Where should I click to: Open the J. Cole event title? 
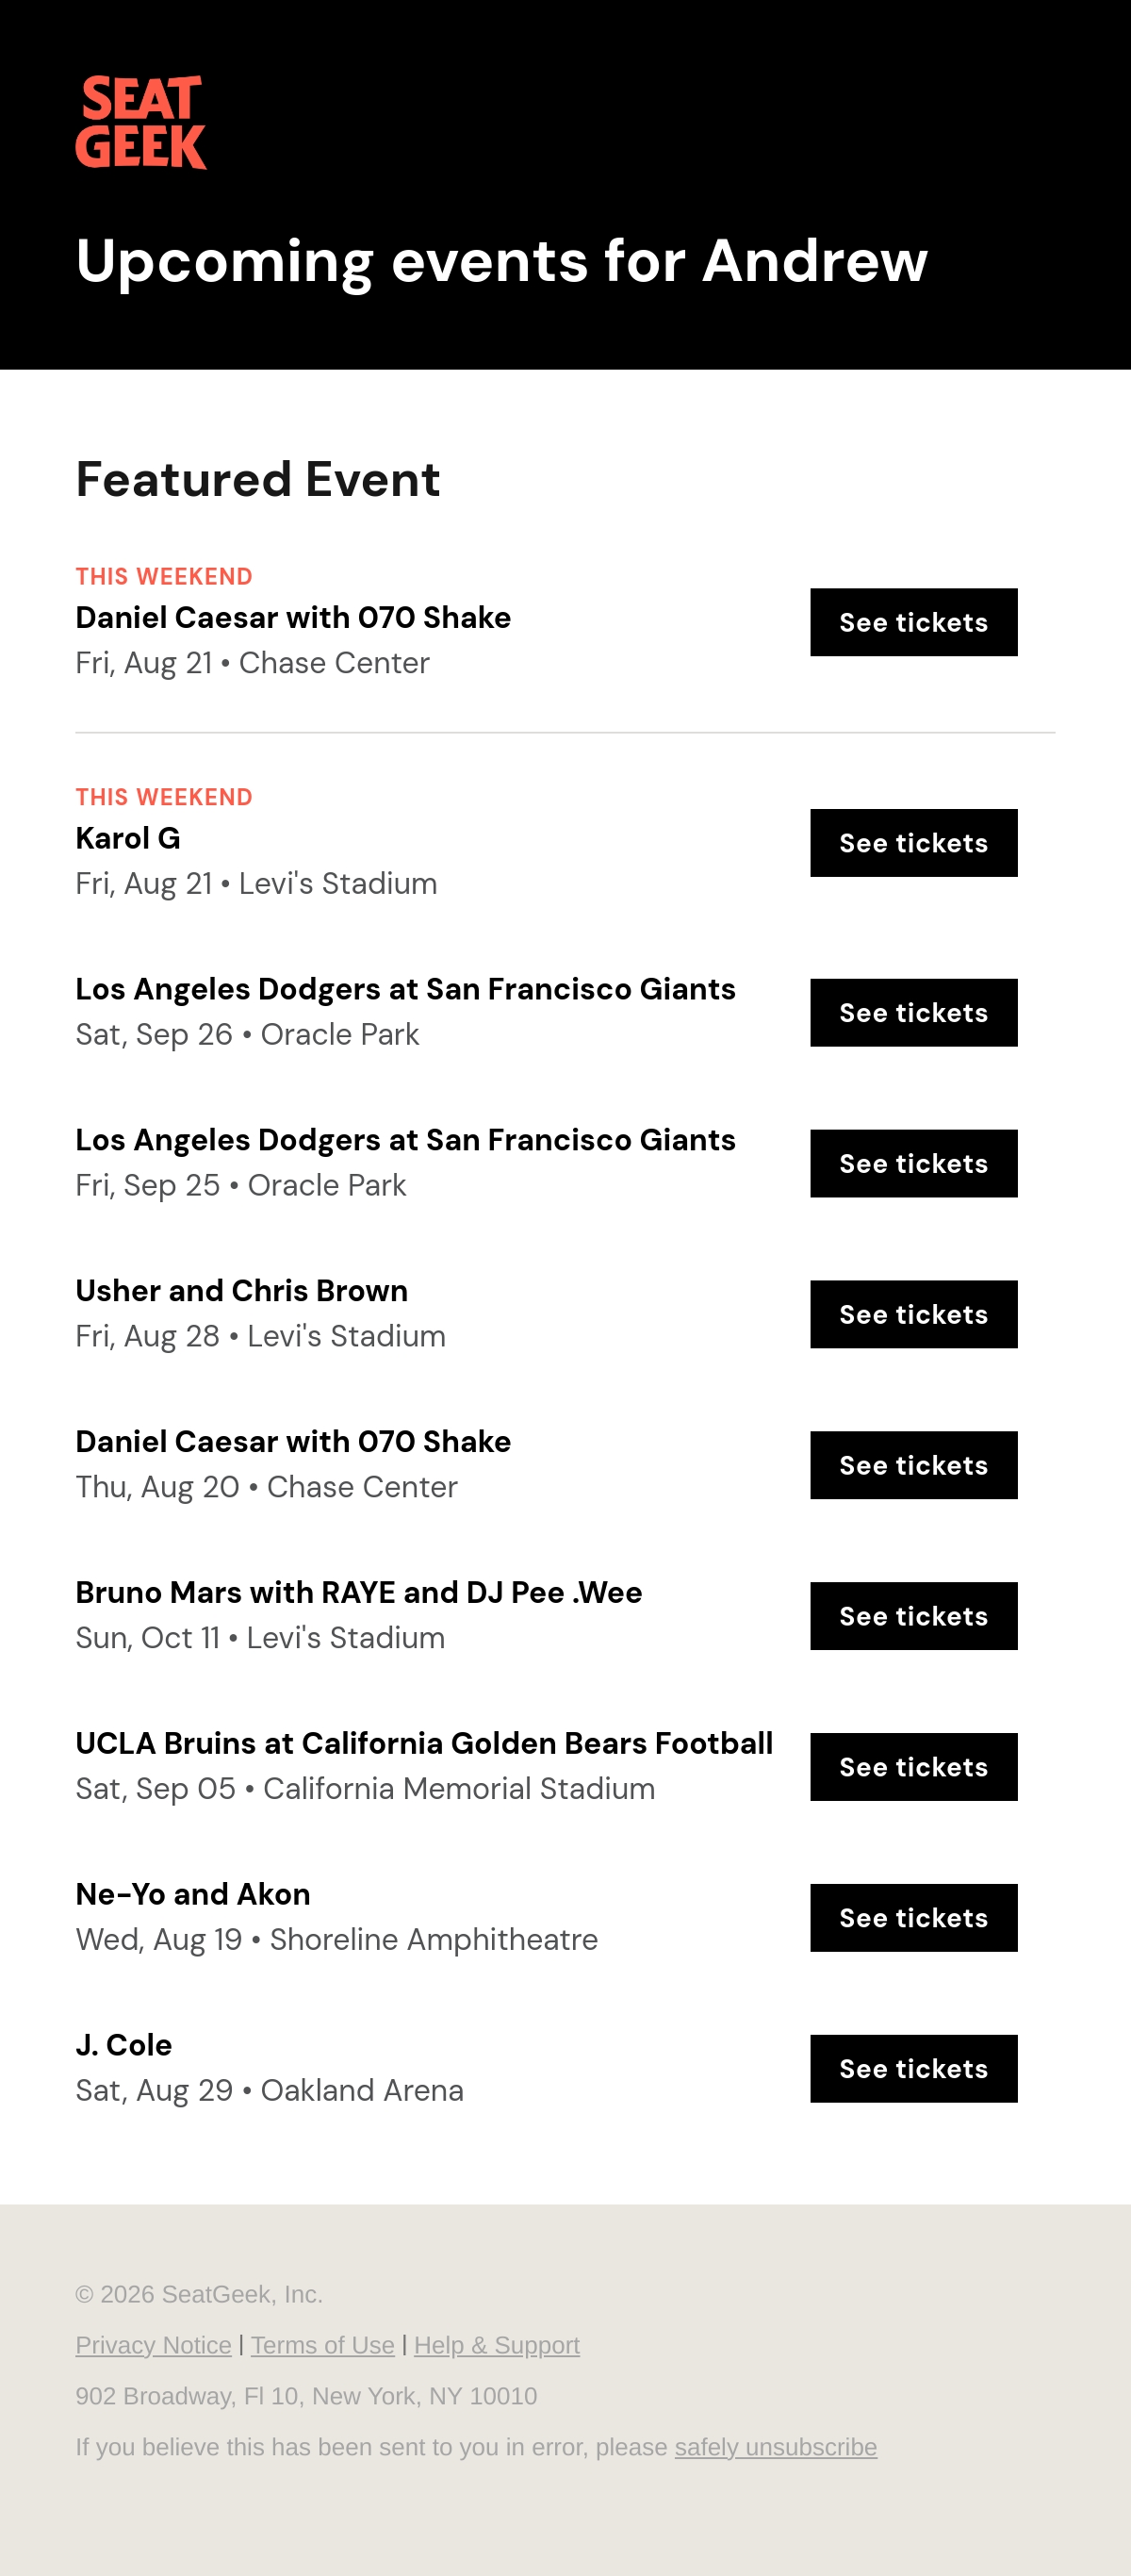coord(124,2045)
